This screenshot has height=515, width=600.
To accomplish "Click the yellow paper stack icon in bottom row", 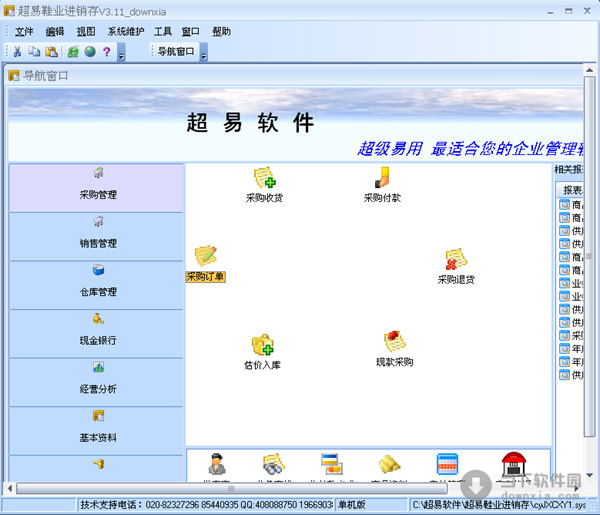I will click(389, 464).
